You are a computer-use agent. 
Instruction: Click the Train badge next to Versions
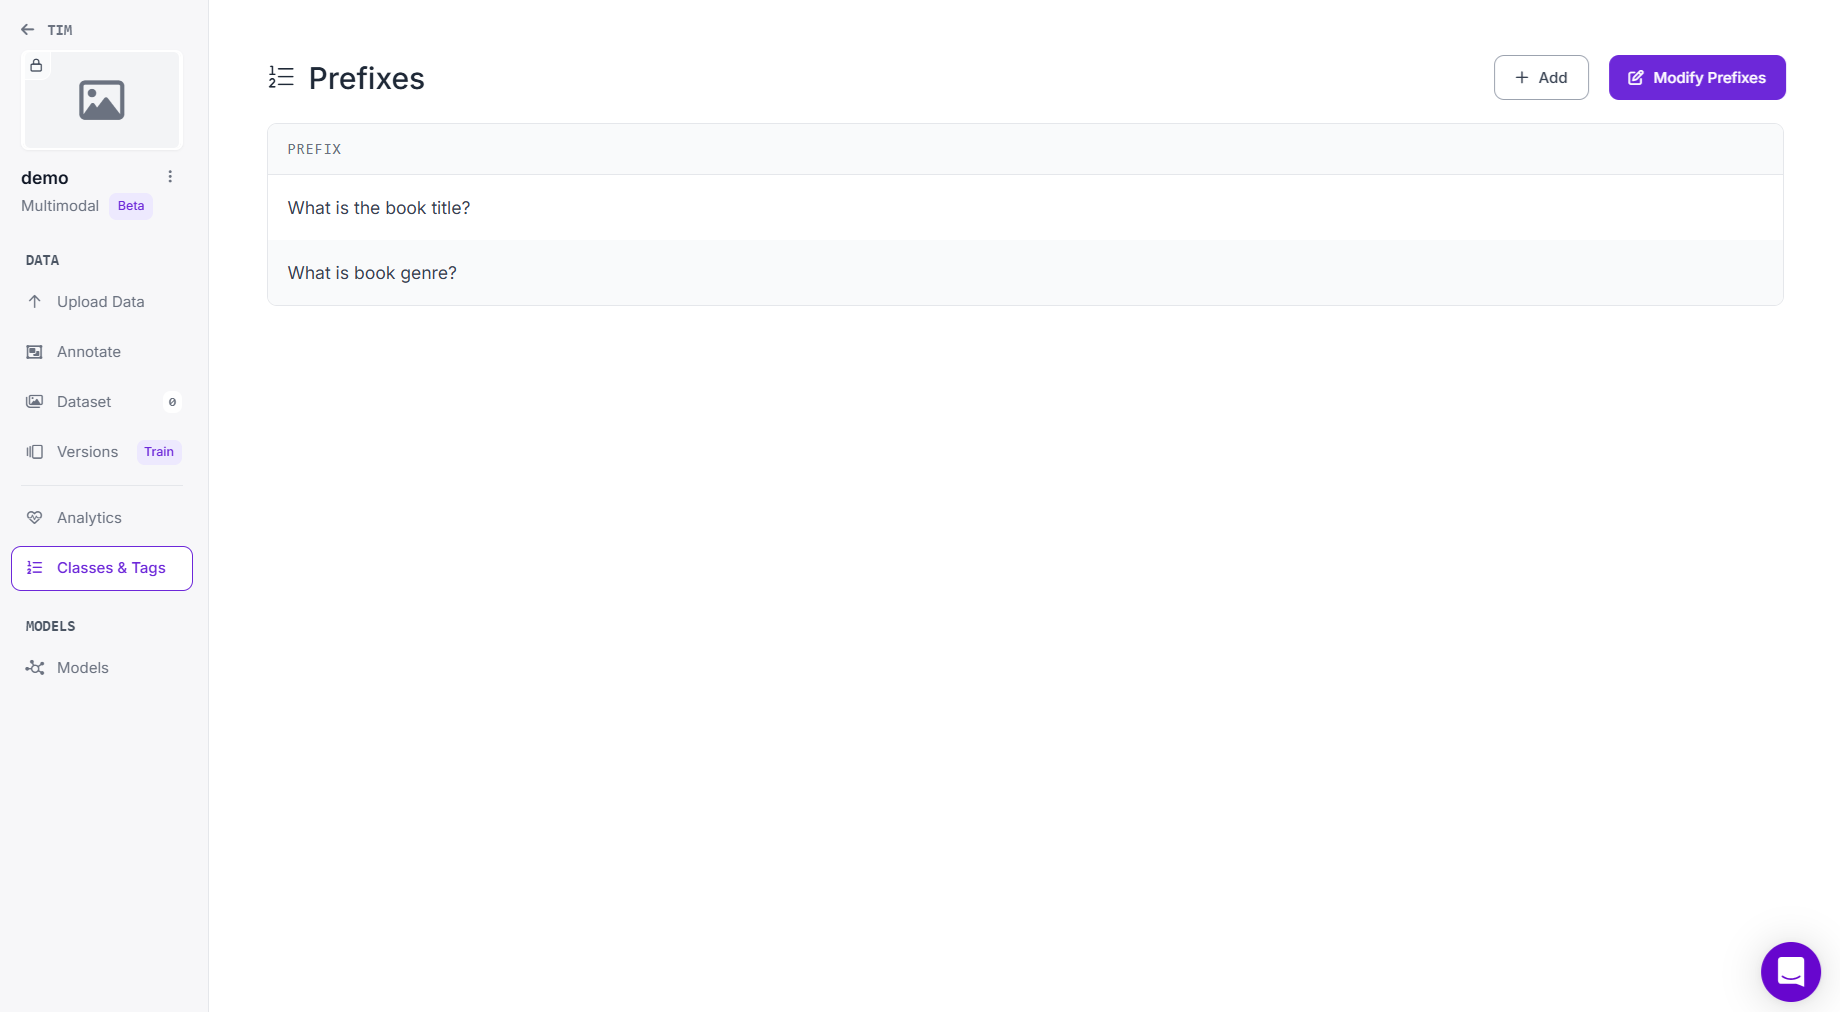tap(159, 452)
